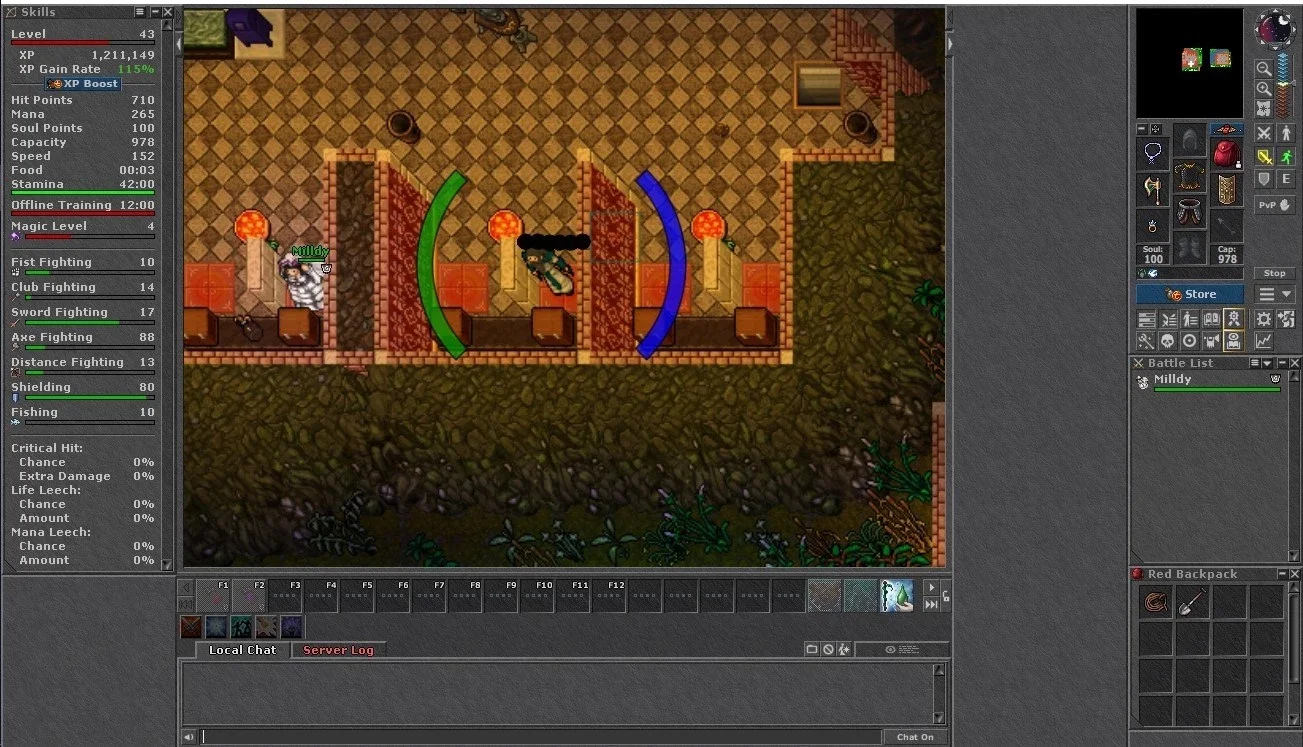Collapse left sidebar arrow beside game view
Image resolution: width=1303 pixels, height=747 pixels.
coord(179,45)
